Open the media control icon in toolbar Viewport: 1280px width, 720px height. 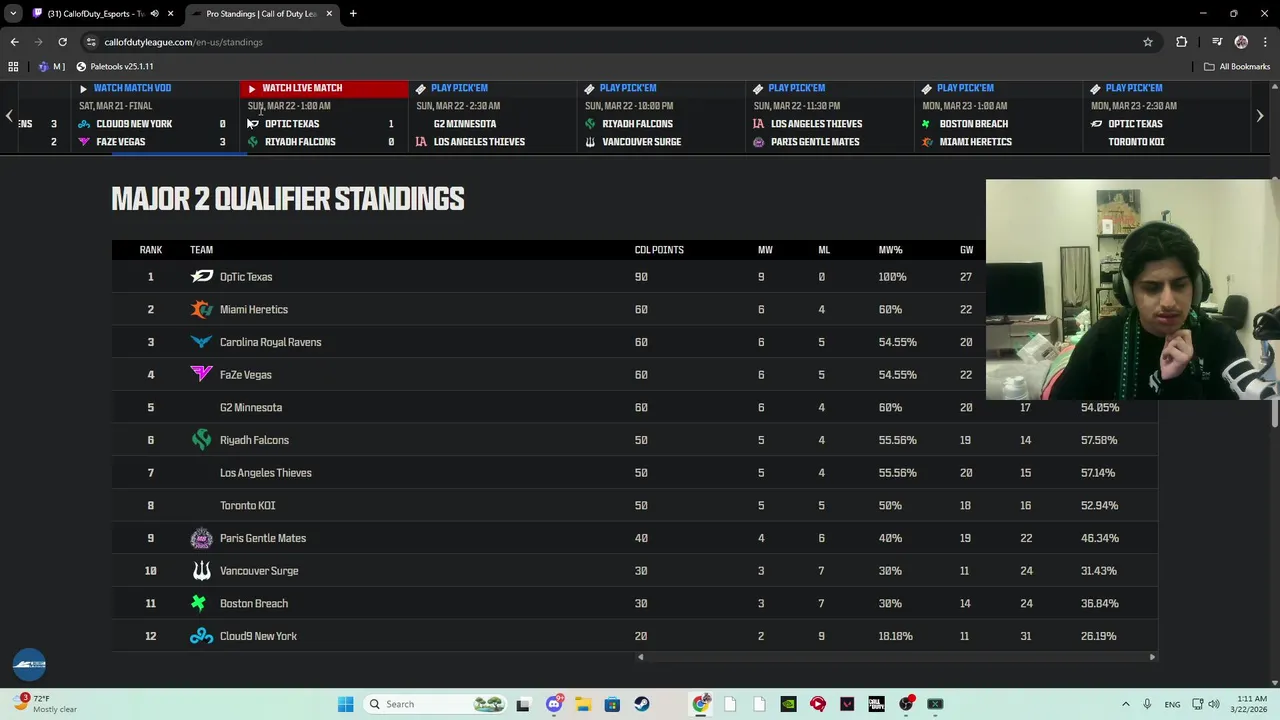click(1217, 42)
